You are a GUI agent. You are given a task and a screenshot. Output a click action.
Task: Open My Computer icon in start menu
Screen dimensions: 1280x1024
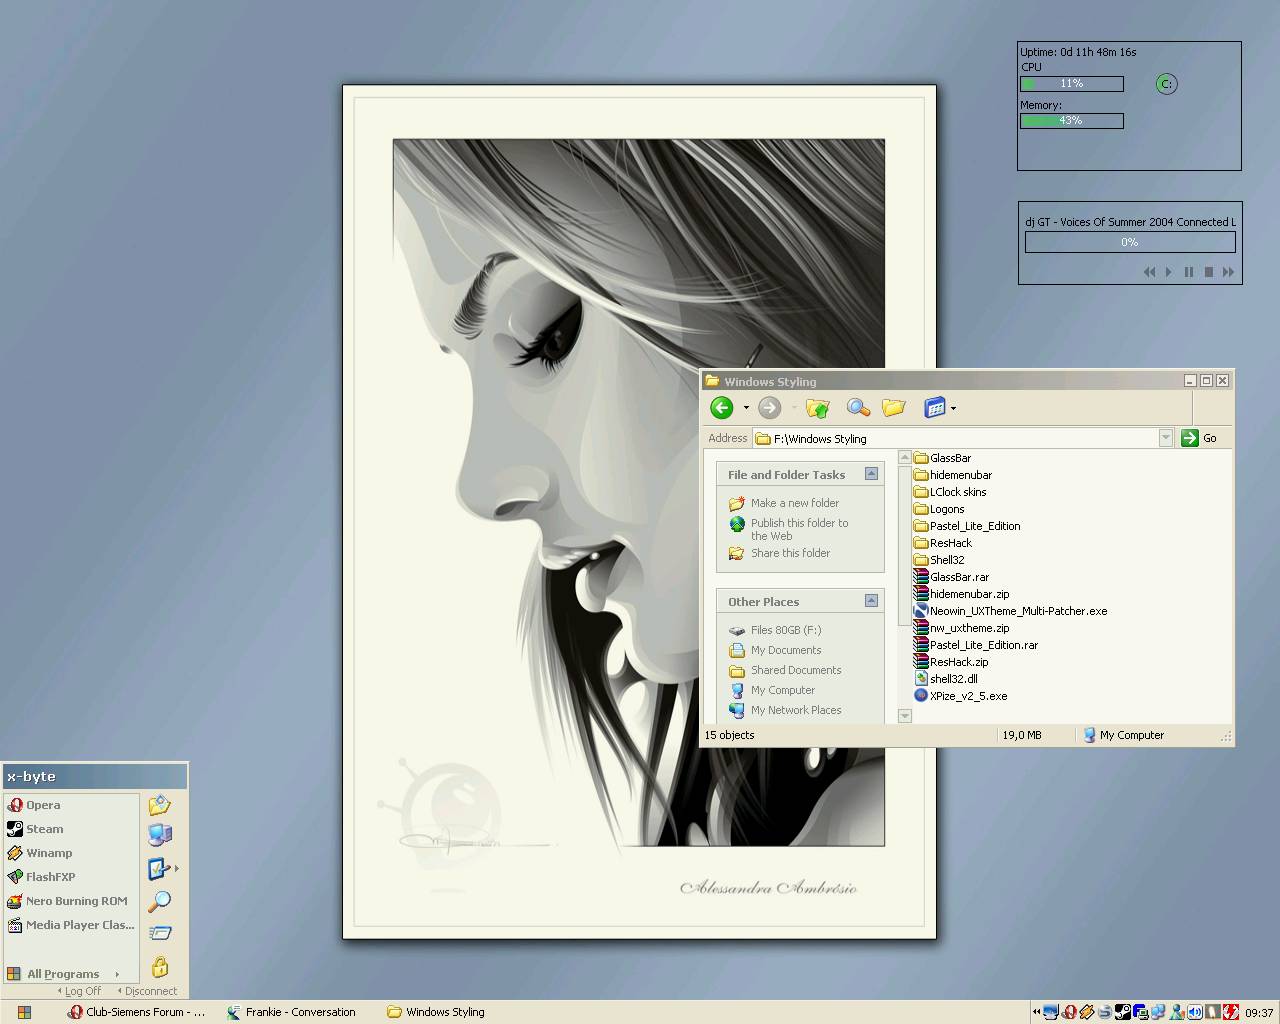pos(159,834)
